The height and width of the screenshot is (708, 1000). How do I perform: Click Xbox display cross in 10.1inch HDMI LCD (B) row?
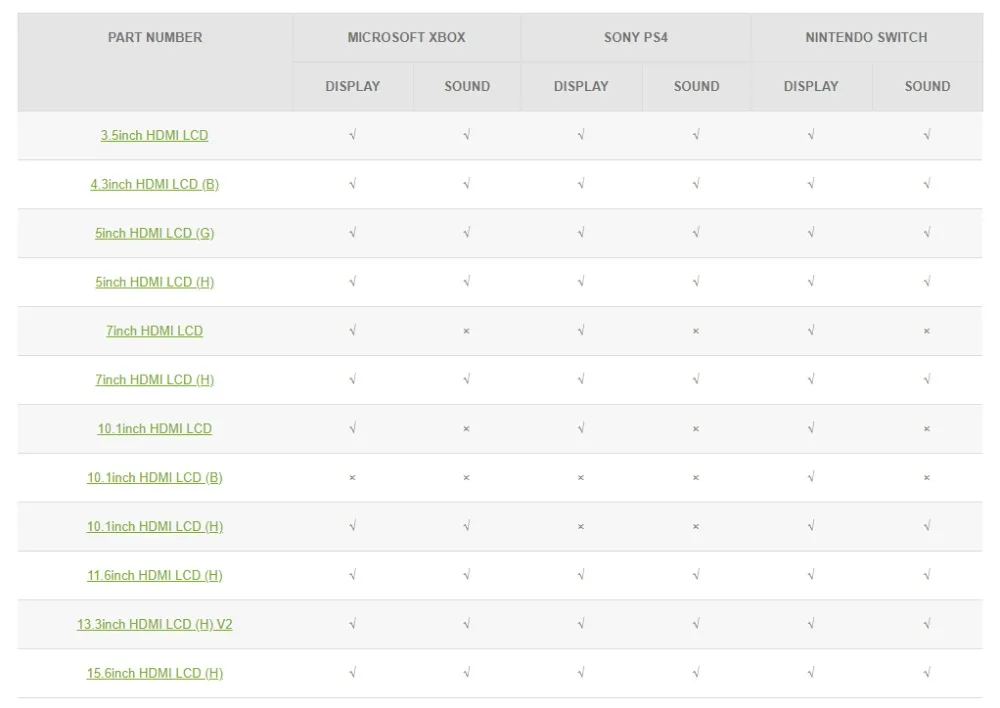352,478
